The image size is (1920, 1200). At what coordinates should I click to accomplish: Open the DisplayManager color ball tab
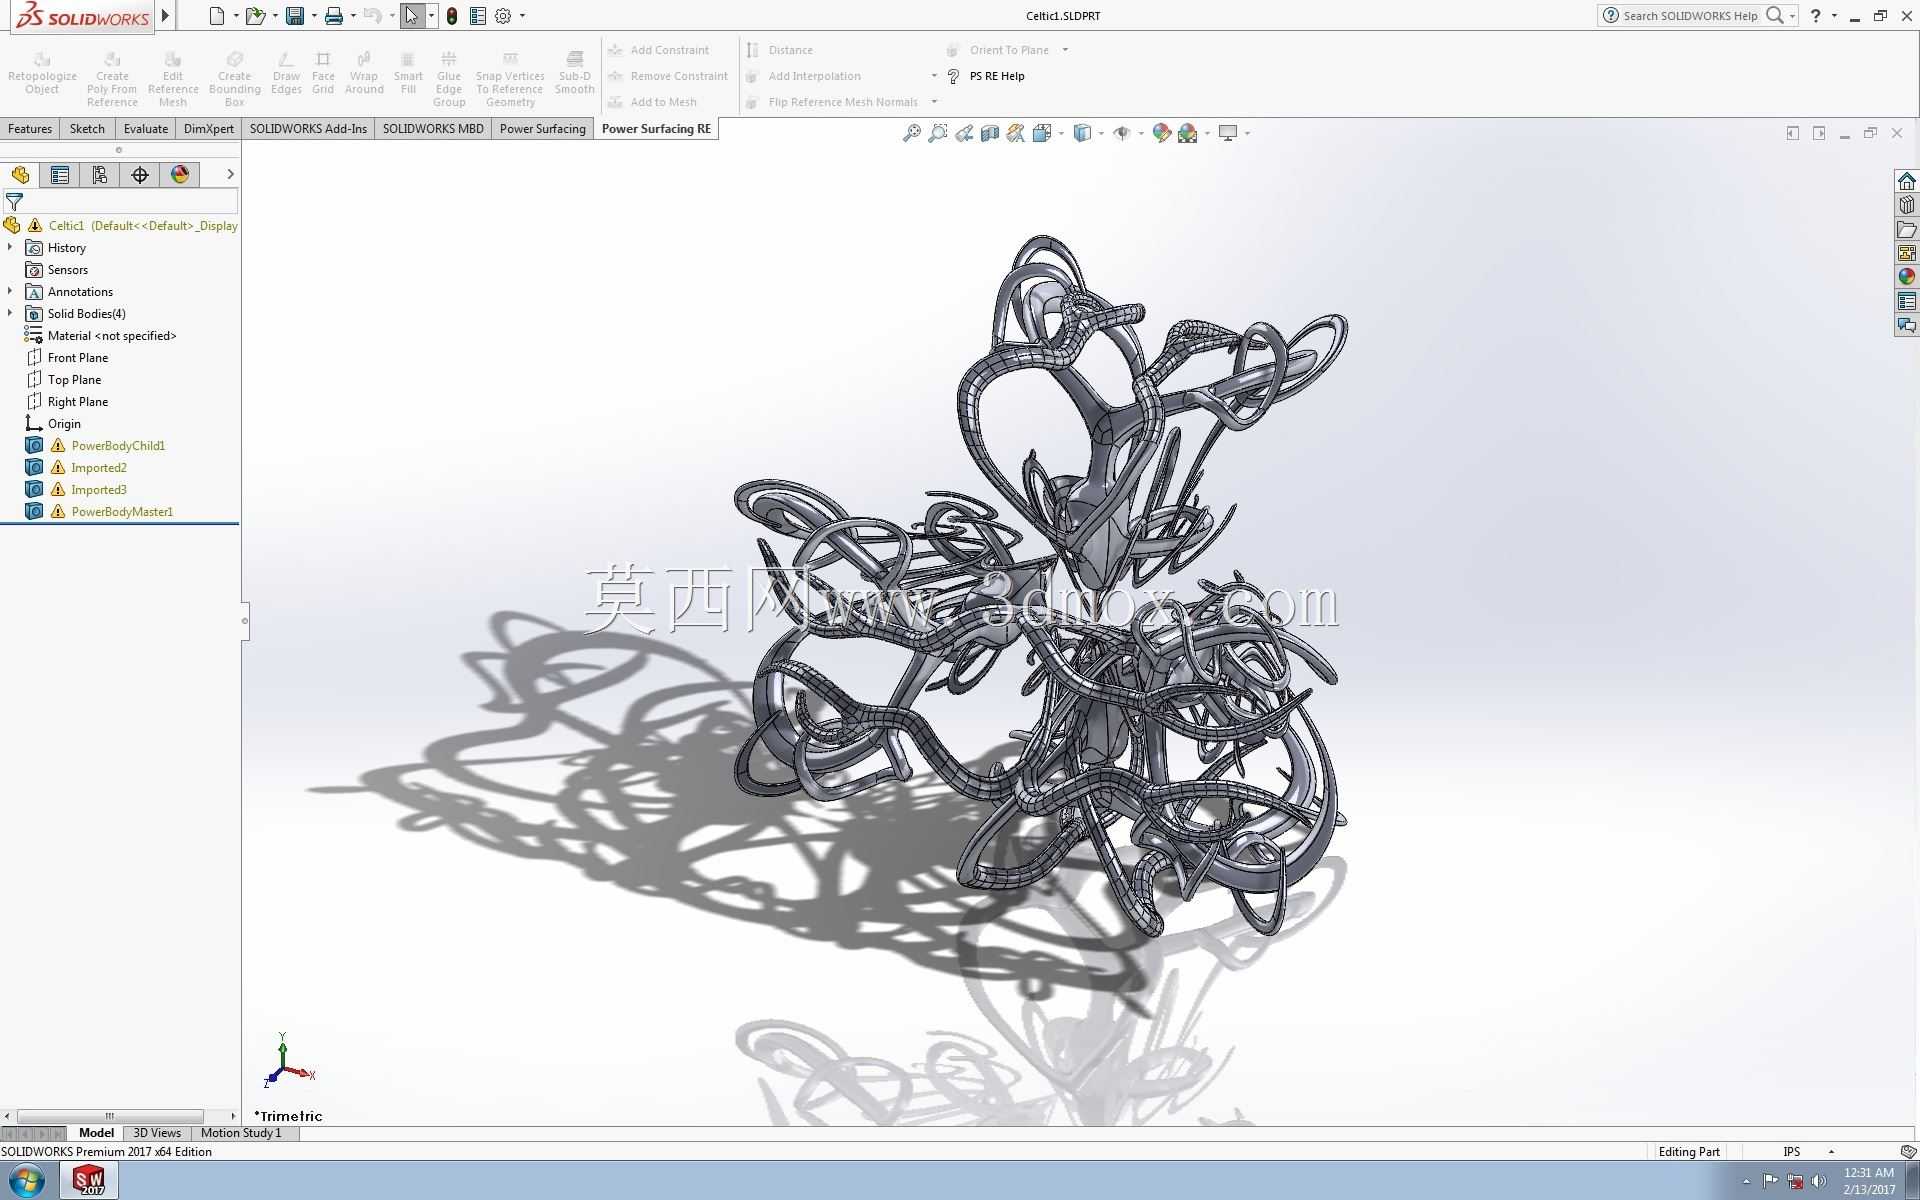tap(180, 175)
